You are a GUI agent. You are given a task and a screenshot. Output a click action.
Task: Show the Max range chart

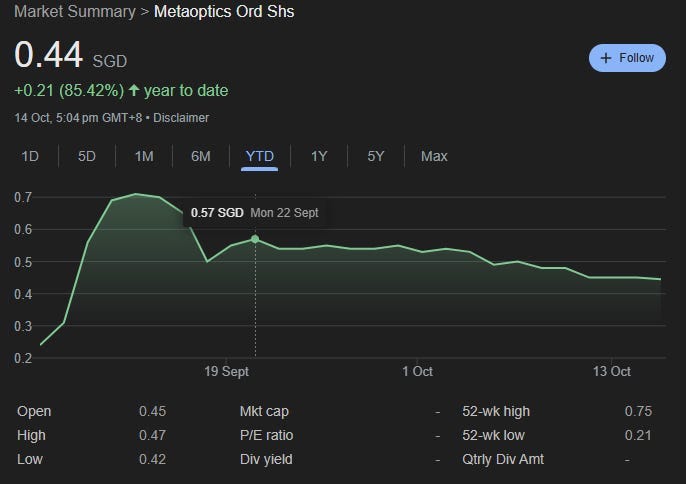434,156
